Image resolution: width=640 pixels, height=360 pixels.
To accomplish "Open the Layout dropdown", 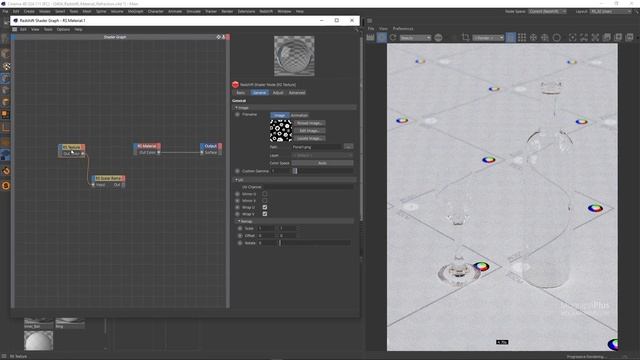I will (x=610, y=11).
